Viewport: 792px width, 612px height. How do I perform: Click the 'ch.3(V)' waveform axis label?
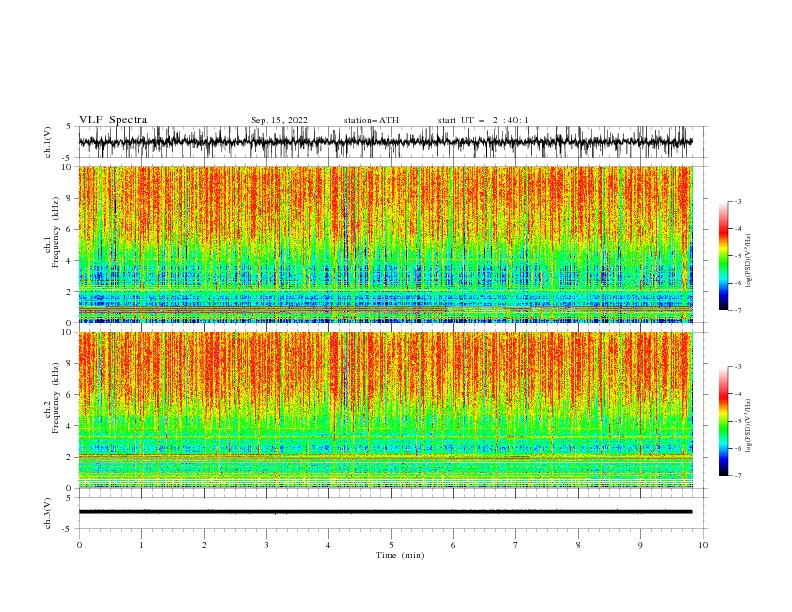[x=48, y=513]
